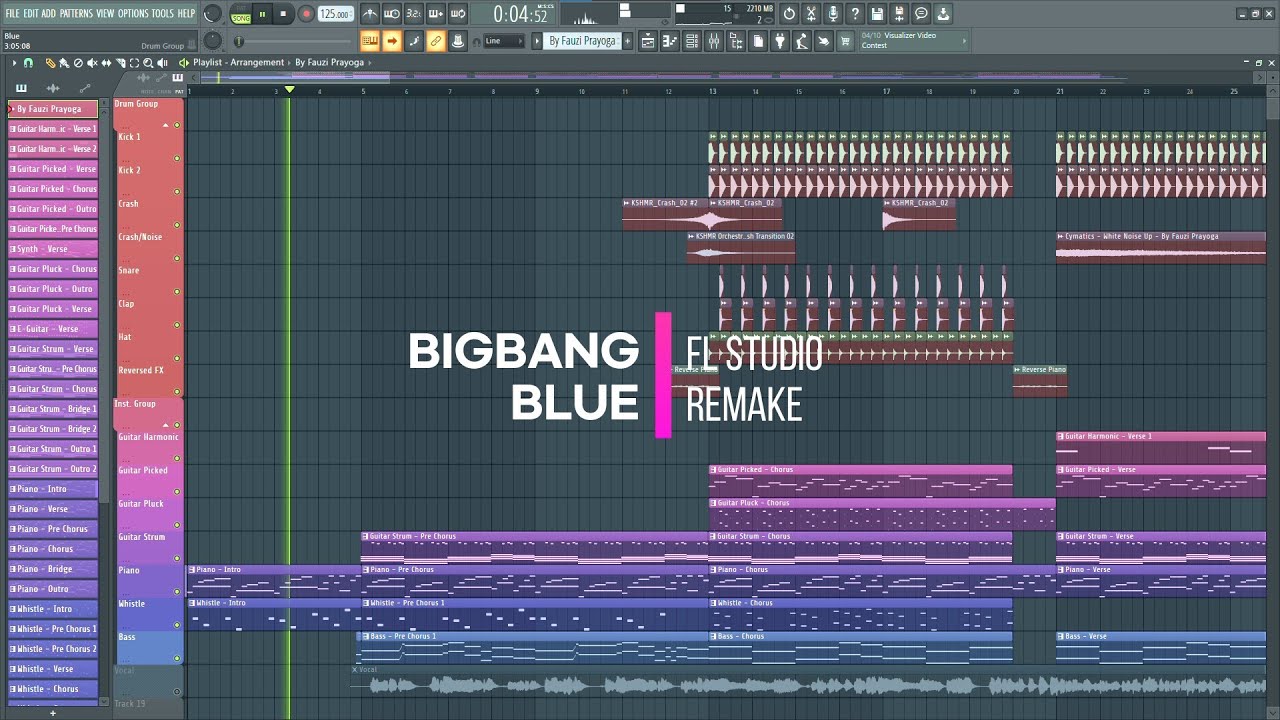Mute the Reversed FX track
The width and height of the screenshot is (1280, 720).
pyautogui.click(x=177, y=391)
